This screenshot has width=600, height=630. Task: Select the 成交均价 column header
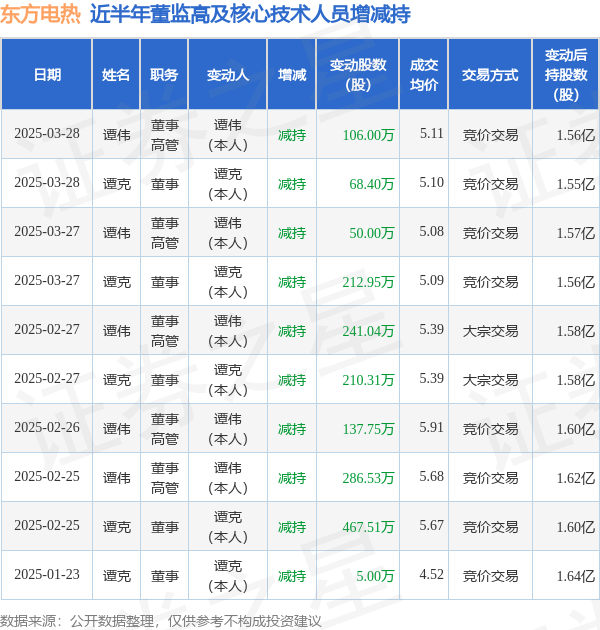tap(424, 75)
